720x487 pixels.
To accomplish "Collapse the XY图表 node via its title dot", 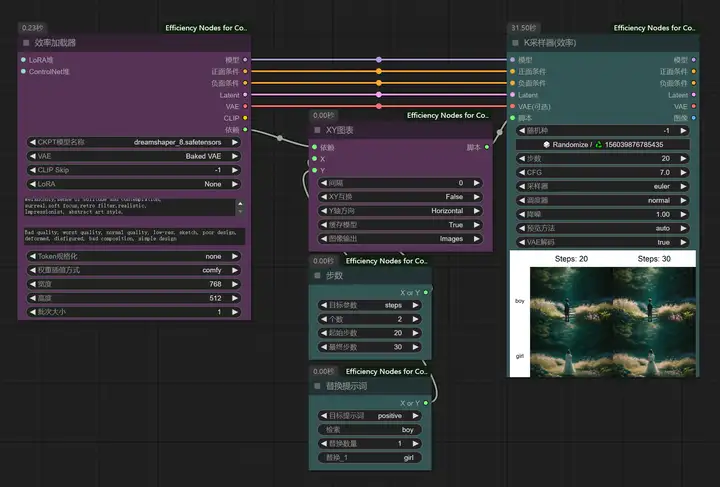I will [x=317, y=130].
